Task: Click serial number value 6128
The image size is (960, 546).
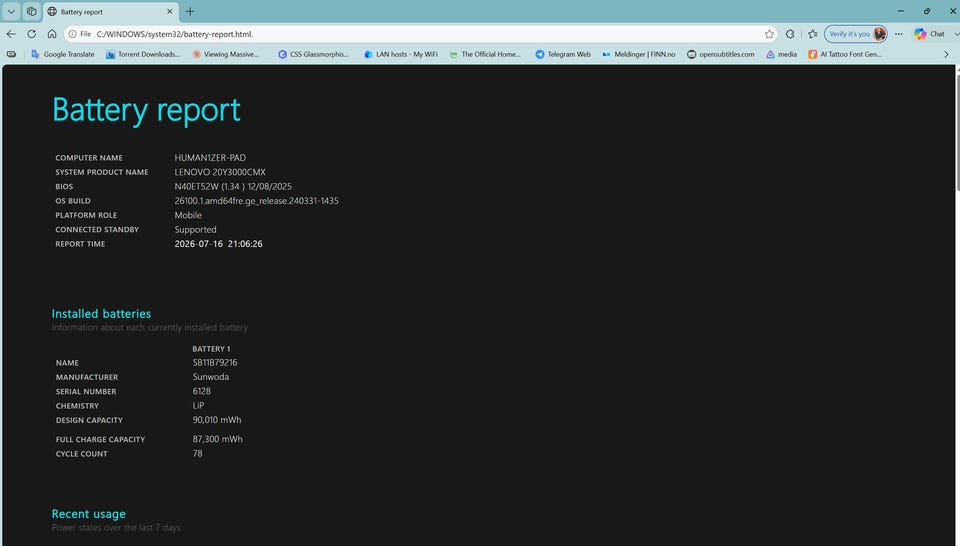Action: pos(201,391)
